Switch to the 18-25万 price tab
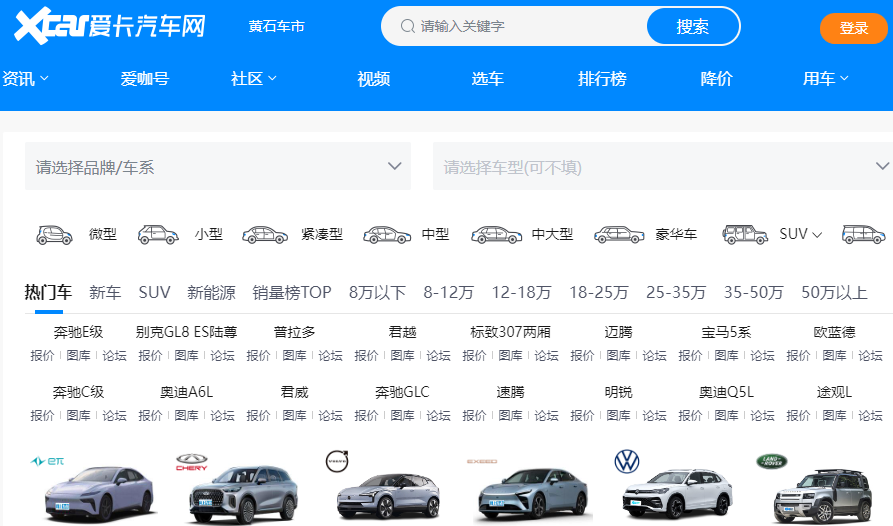This screenshot has width=893, height=526. [x=599, y=293]
